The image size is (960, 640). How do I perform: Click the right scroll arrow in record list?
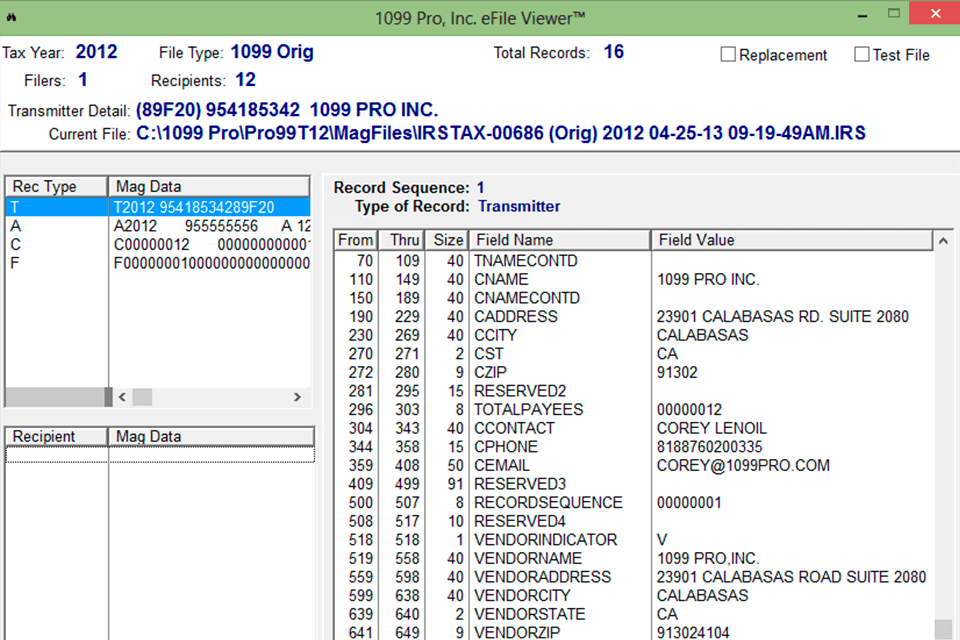click(298, 397)
